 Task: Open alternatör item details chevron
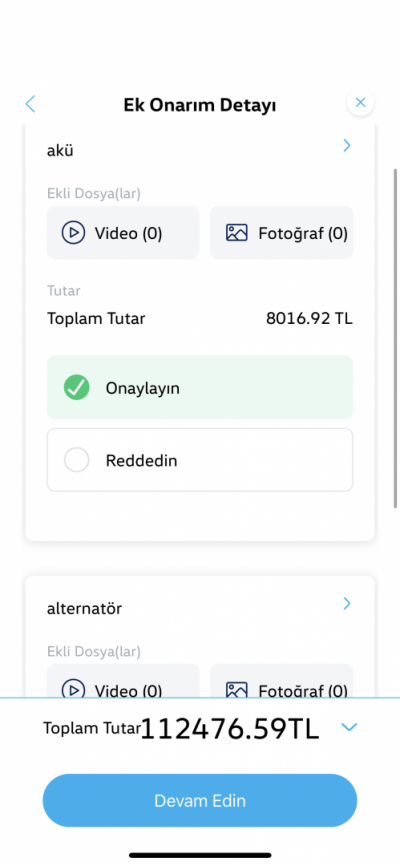(x=346, y=603)
